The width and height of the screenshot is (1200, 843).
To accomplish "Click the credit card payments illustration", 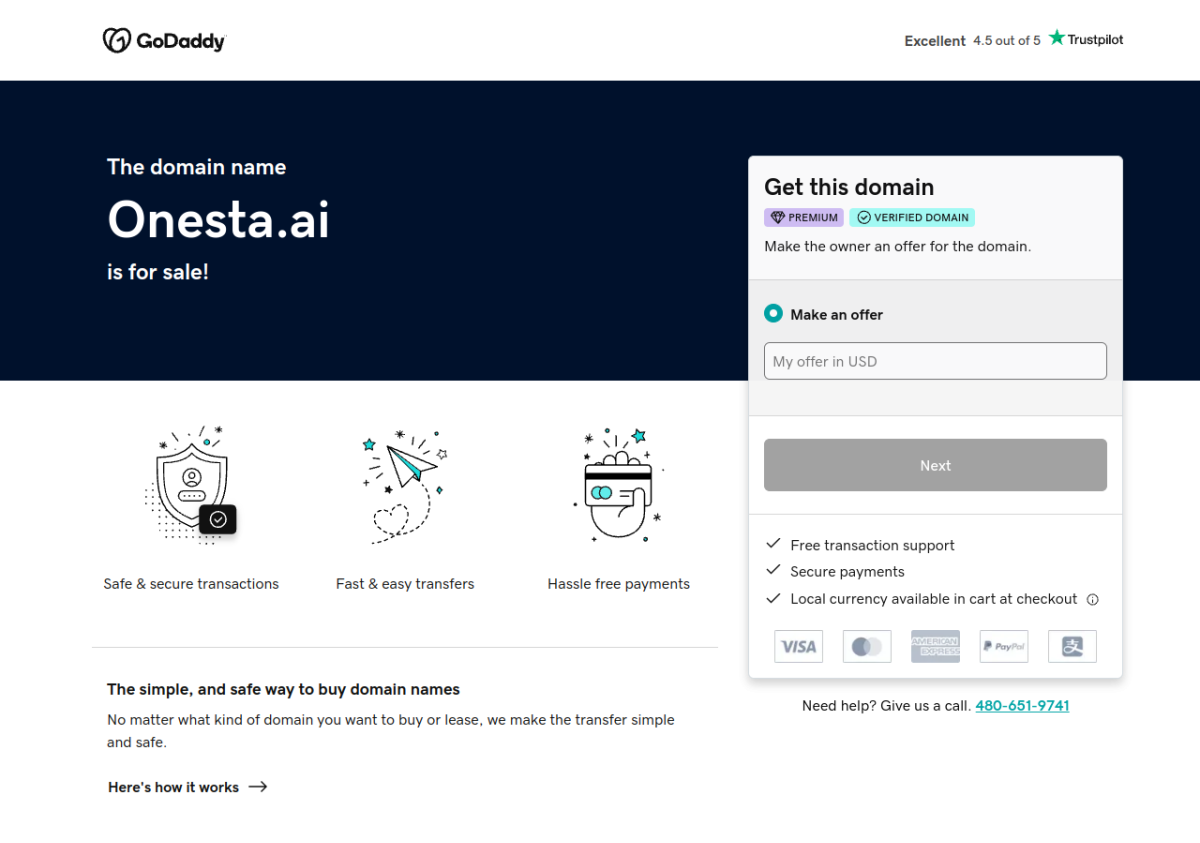I will pos(618,485).
